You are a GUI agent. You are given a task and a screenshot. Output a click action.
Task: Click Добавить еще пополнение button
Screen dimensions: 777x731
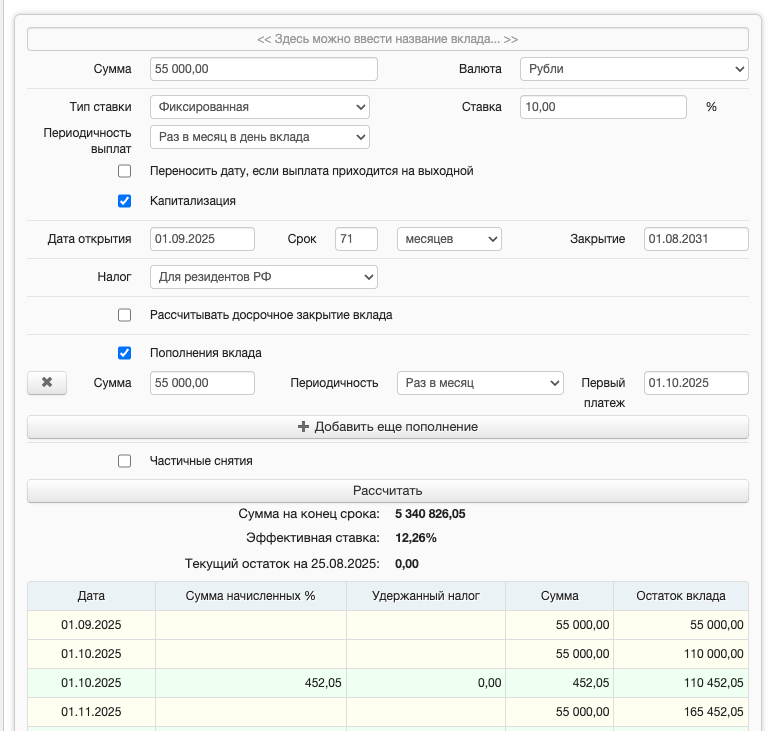[x=388, y=427]
